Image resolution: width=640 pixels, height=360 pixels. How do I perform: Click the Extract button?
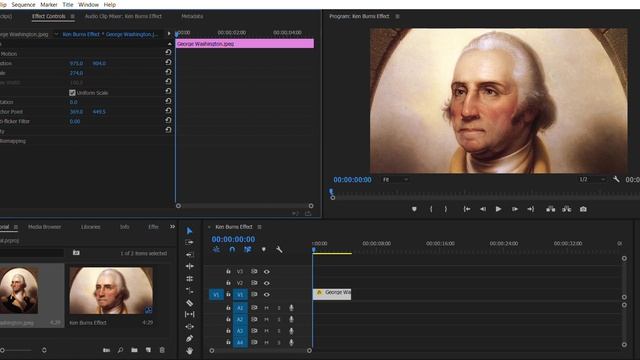567,209
